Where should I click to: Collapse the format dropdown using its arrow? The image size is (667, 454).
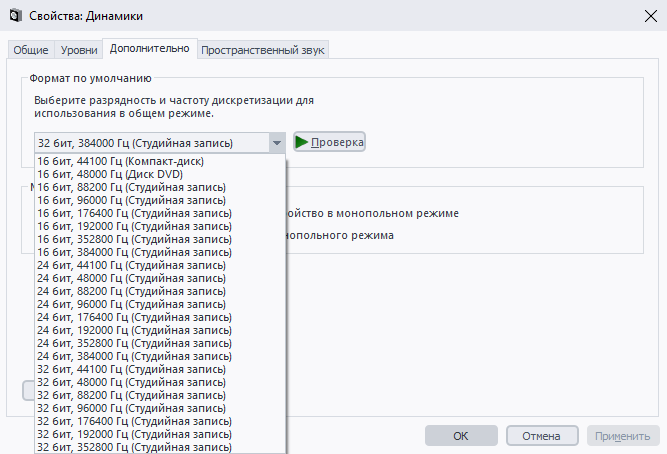pyautogui.click(x=277, y=143)
